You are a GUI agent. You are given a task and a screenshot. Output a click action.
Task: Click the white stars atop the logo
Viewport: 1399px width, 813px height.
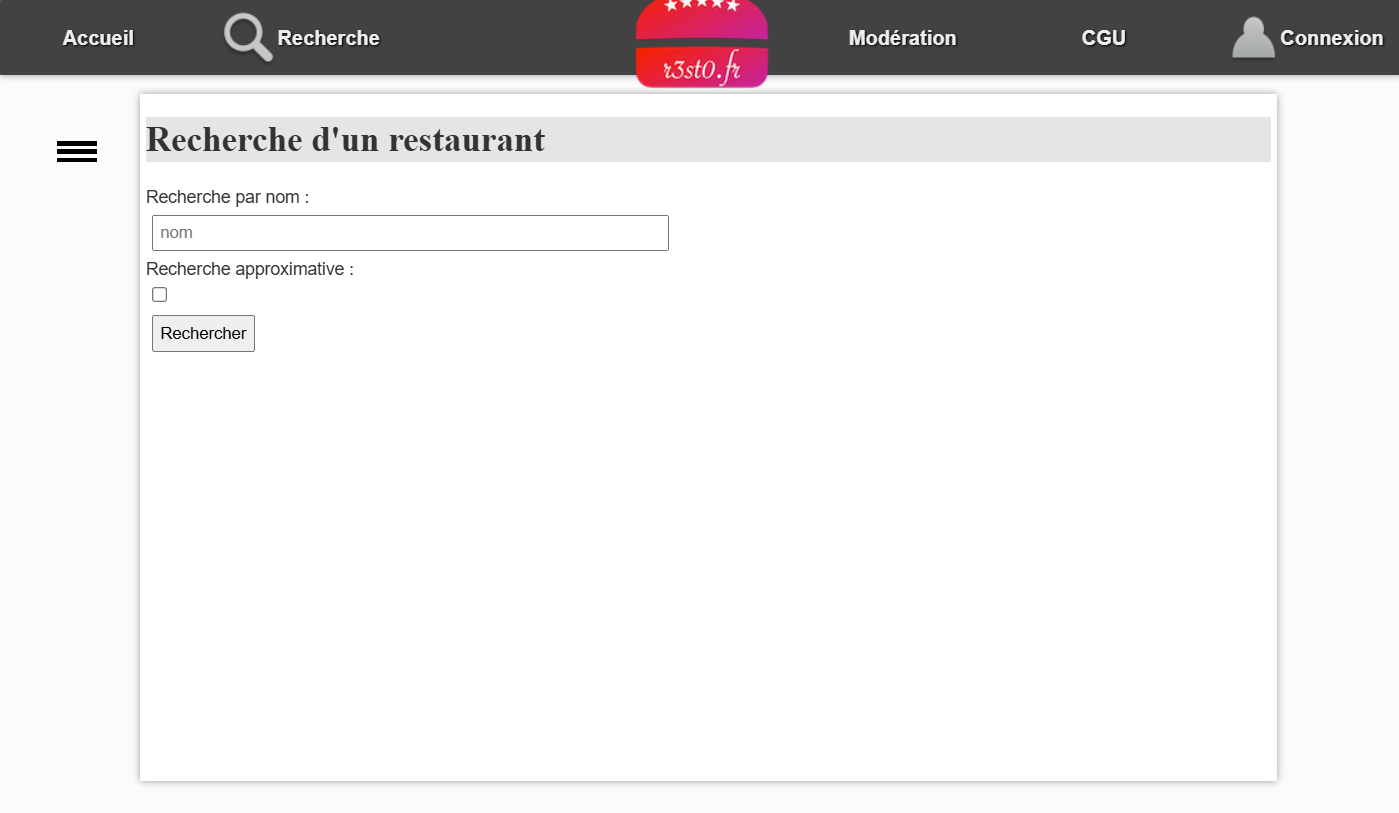[x=701, y=6]
